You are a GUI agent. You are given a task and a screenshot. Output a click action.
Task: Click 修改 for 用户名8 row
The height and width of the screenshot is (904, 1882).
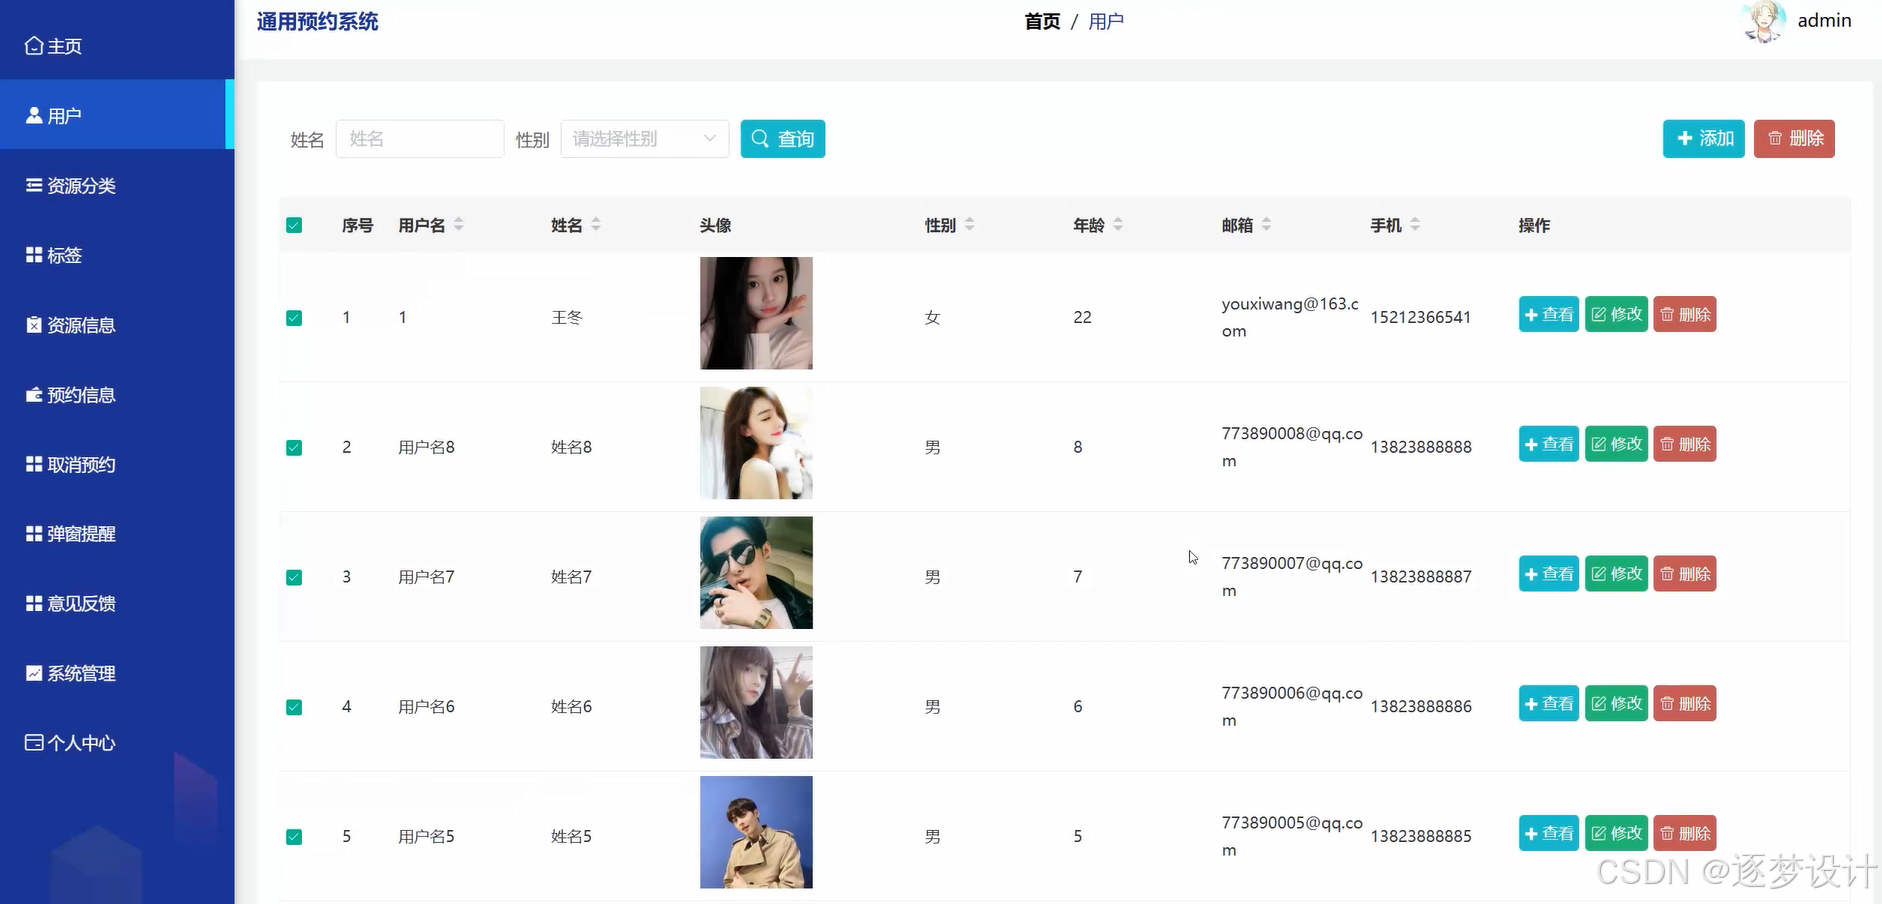[1616, 444]
